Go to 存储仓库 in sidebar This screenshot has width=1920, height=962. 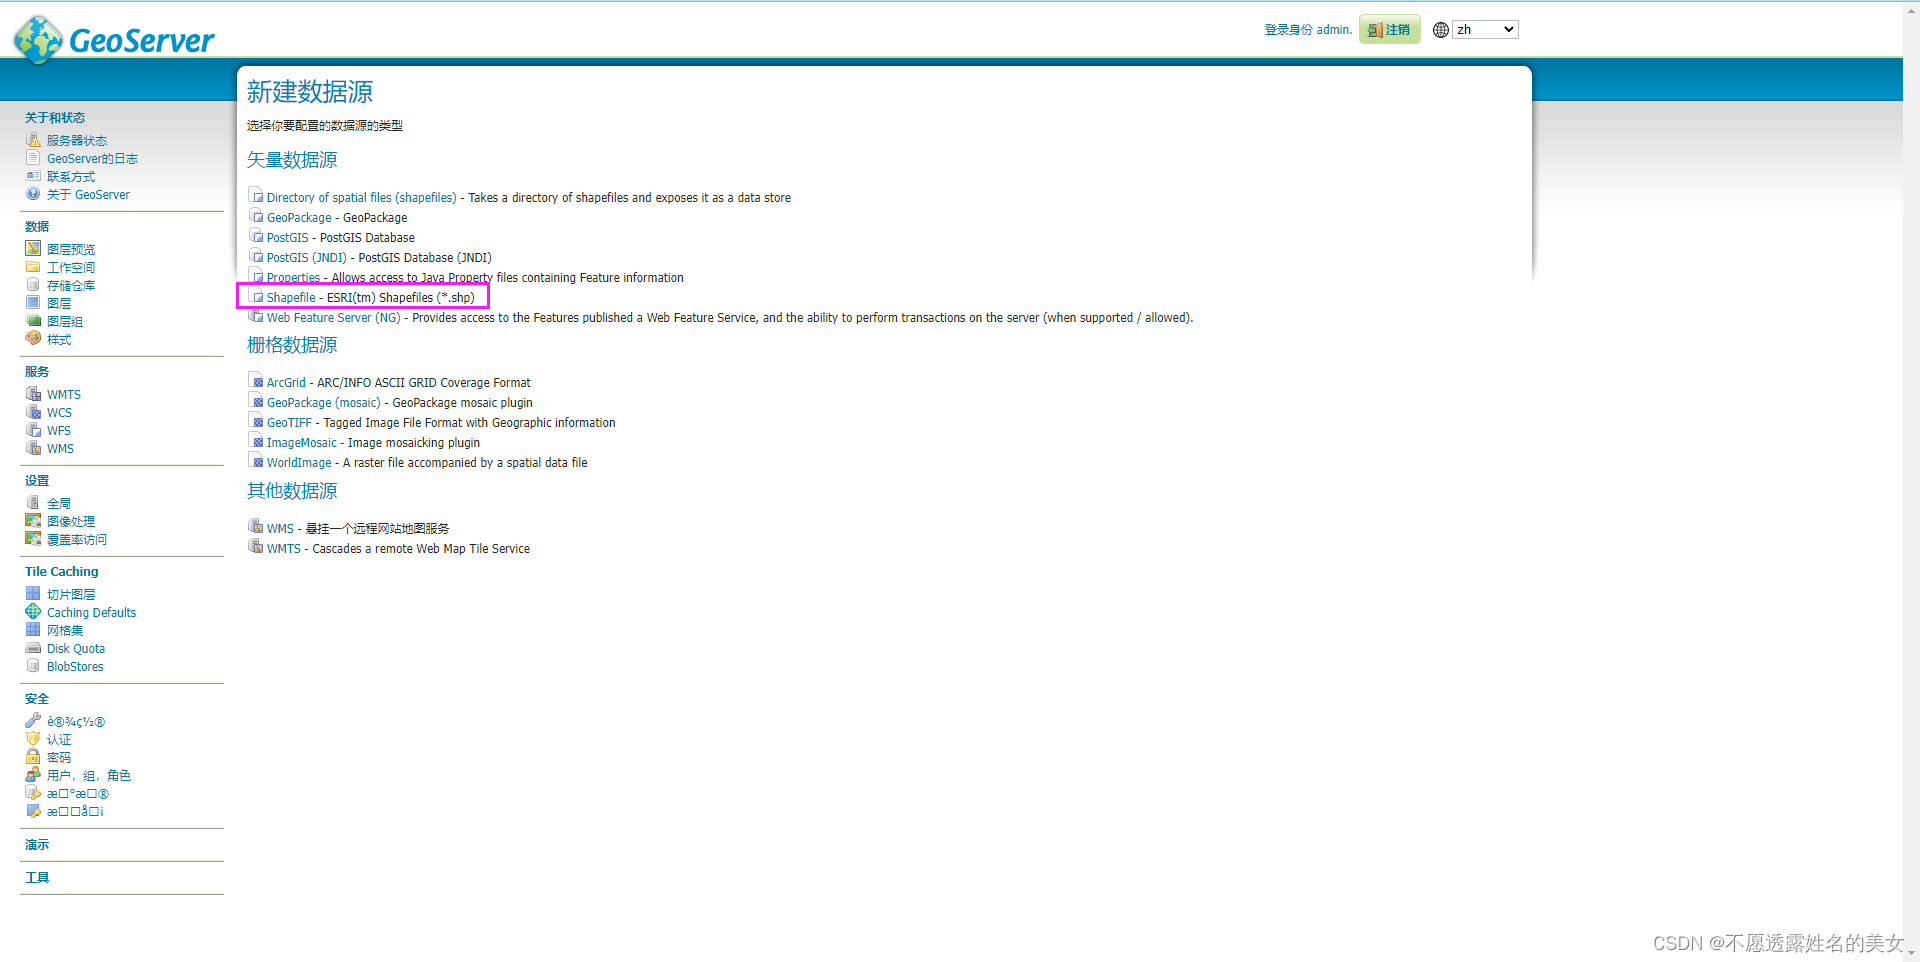[71, 286]
